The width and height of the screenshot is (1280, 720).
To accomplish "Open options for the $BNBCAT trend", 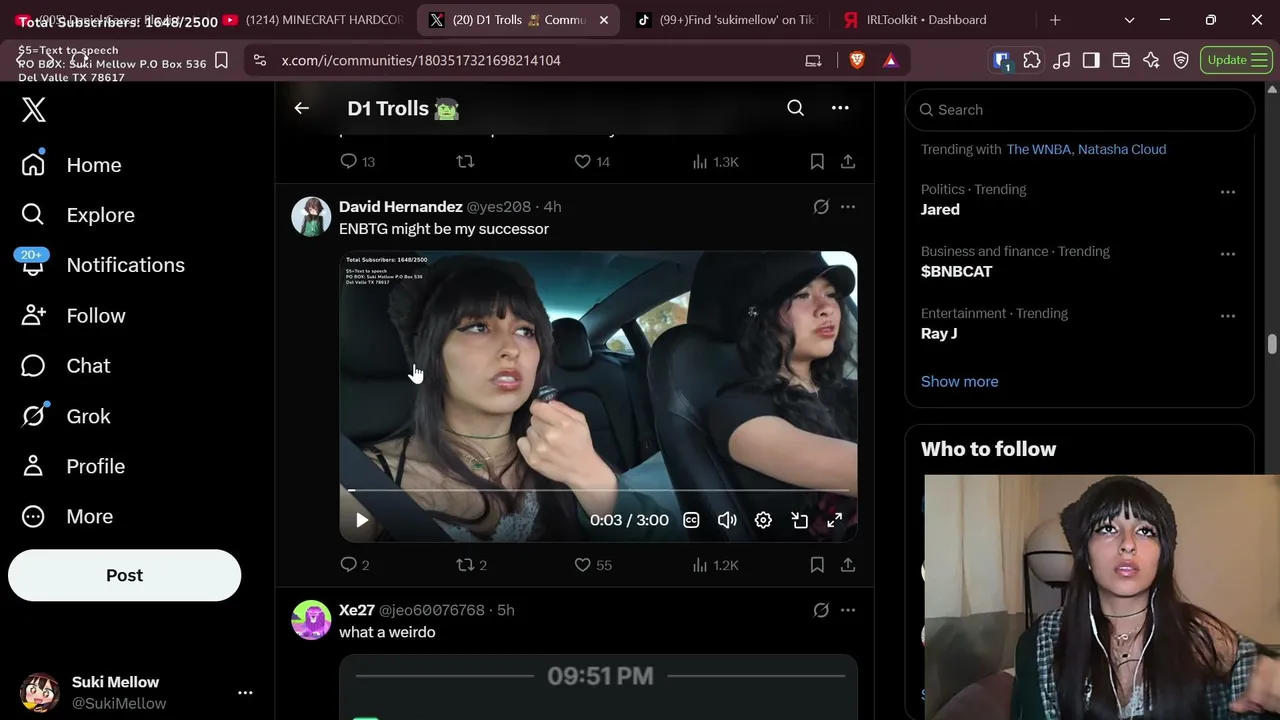I will tap(1228, 254).
